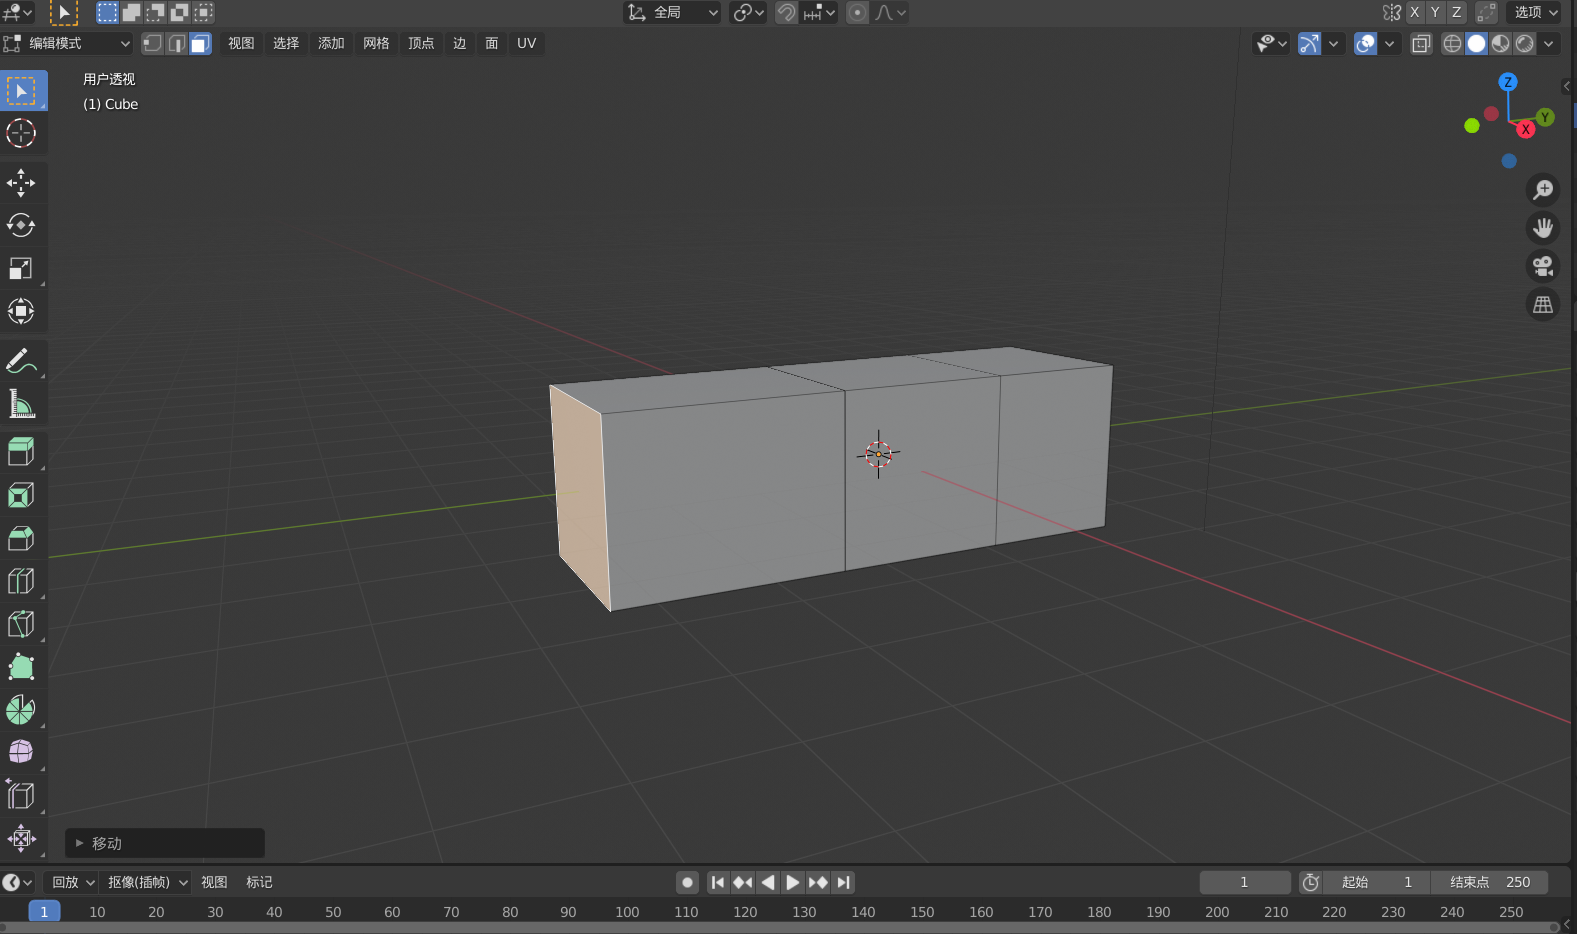Pick the Scale tool

coord(22,268)
